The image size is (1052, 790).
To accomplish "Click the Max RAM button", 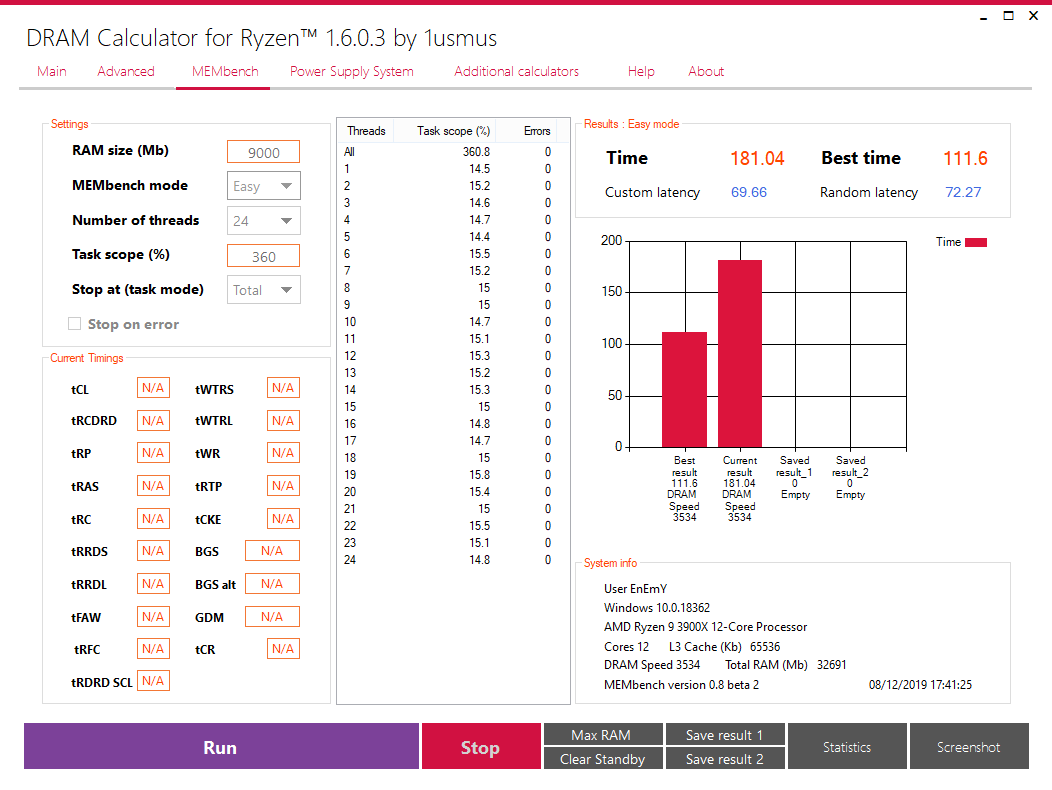I will tap(603, 734).
